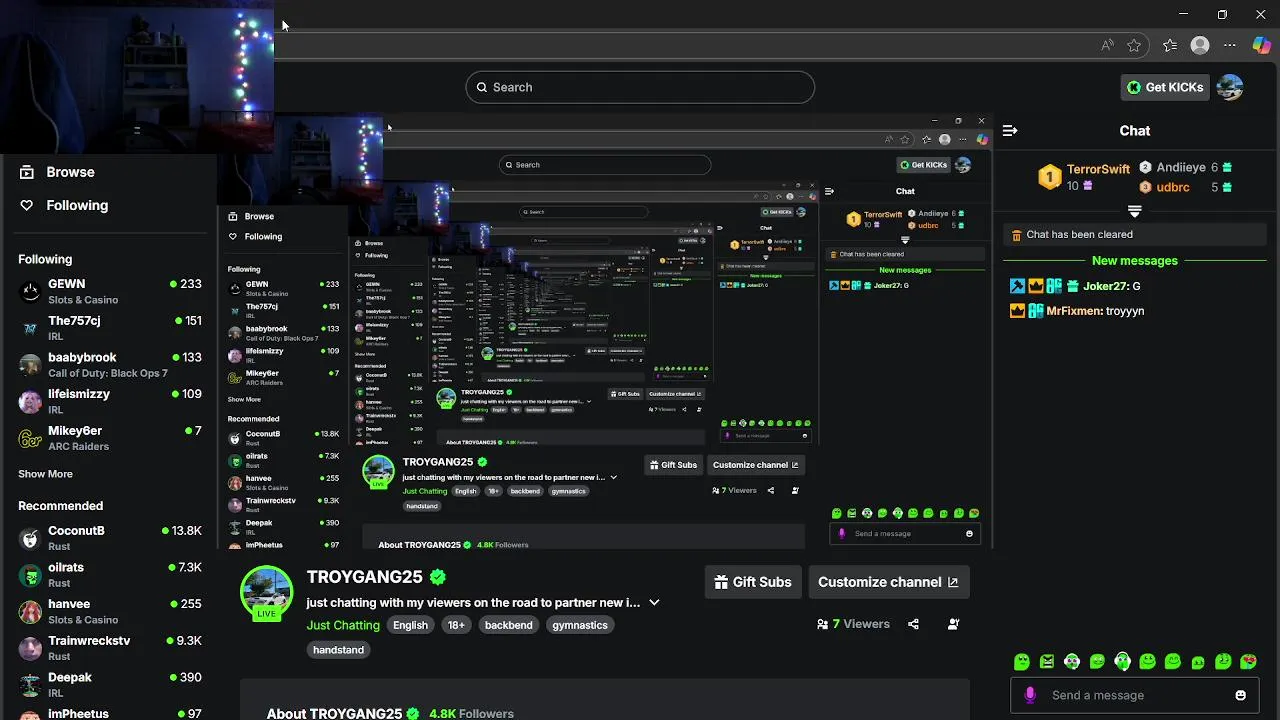Image resolution: width=1280 pixels, height=720 pixels.
Task: Click Gift Subs inside the mirrored stream preview
Action: pyautogui.click(x=673, y=465)
